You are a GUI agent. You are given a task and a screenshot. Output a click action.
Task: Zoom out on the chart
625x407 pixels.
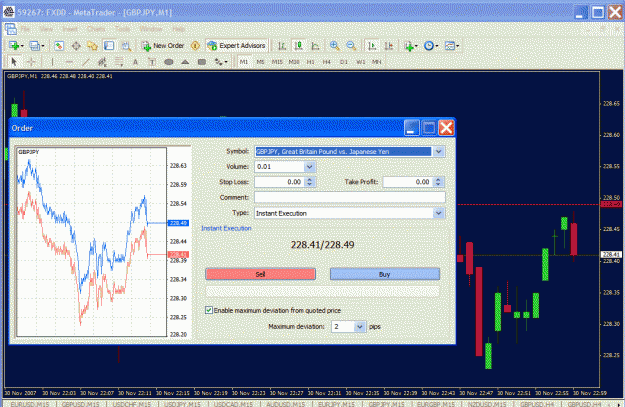click(x=351, y=46)
